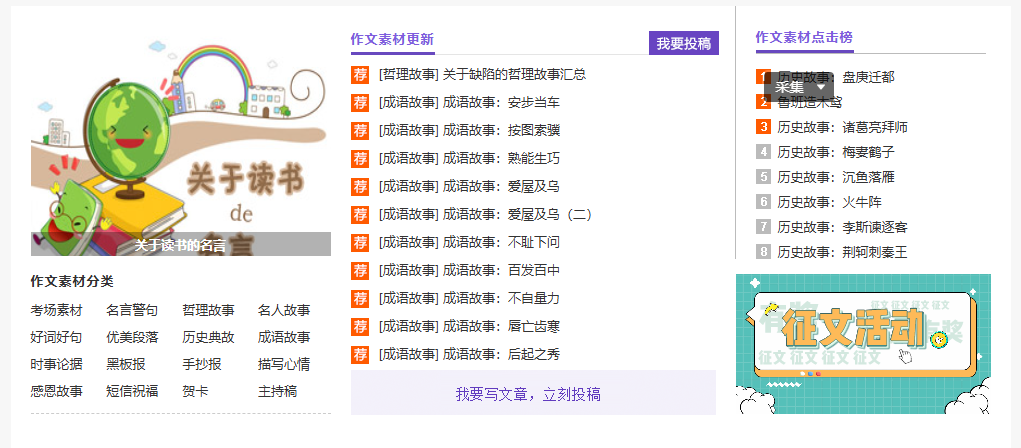Open the 贺卡 category
The image size is (1021, 448).
(x=195, y=391)
